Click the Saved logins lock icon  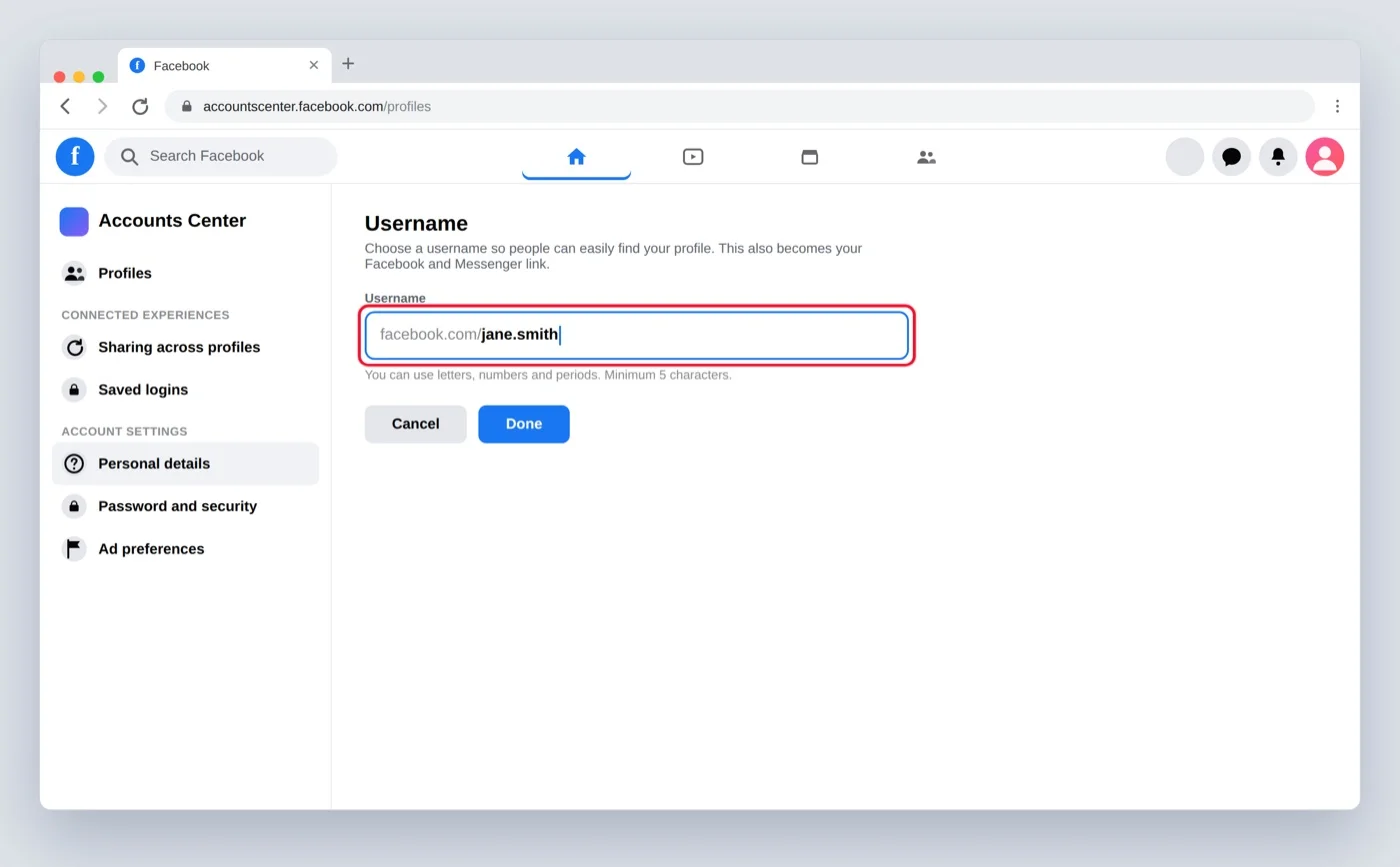(x=74, y=390)
